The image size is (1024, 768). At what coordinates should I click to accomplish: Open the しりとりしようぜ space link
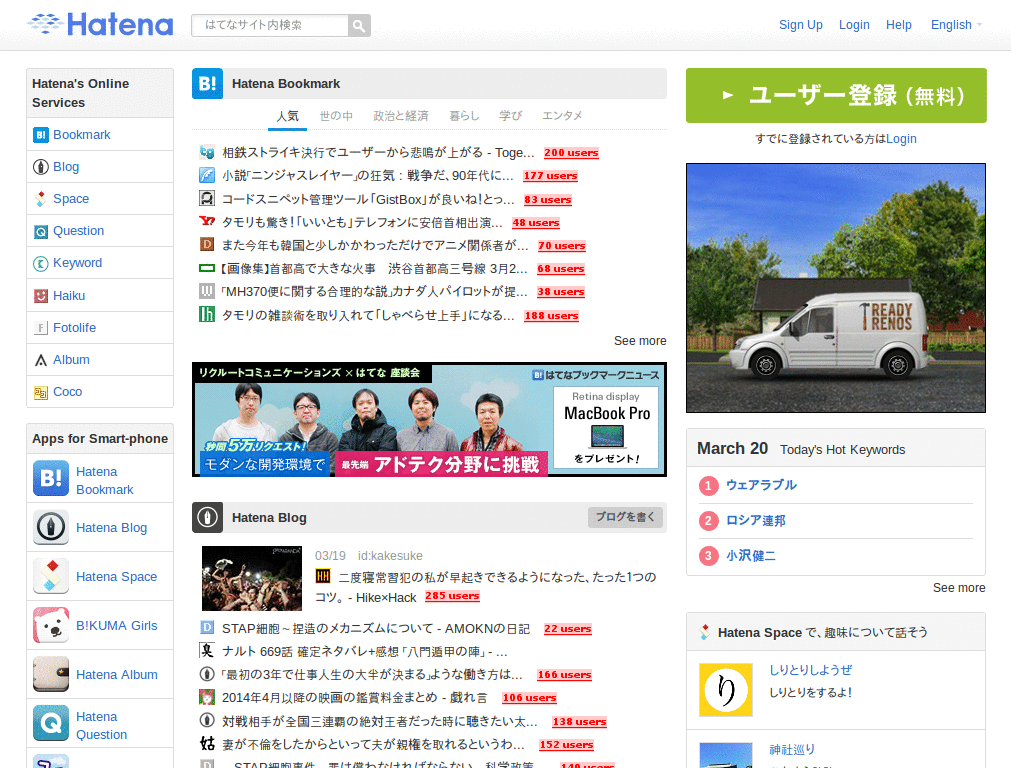pos(810,670)
